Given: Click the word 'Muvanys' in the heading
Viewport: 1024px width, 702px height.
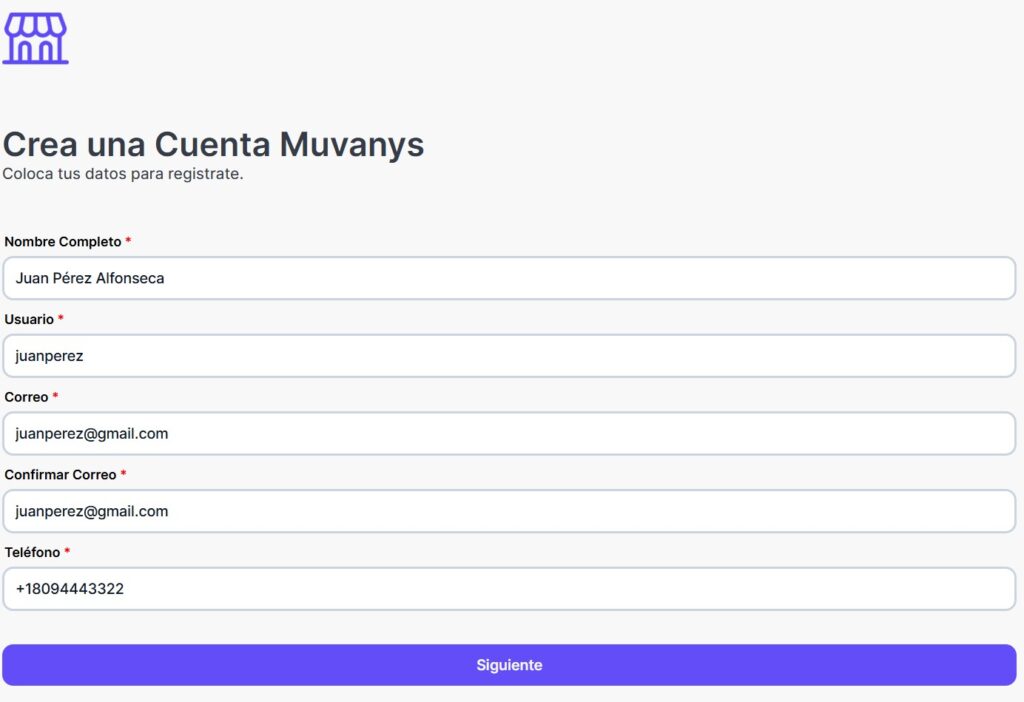Looking at the screenshot, I should pos(351,145).
